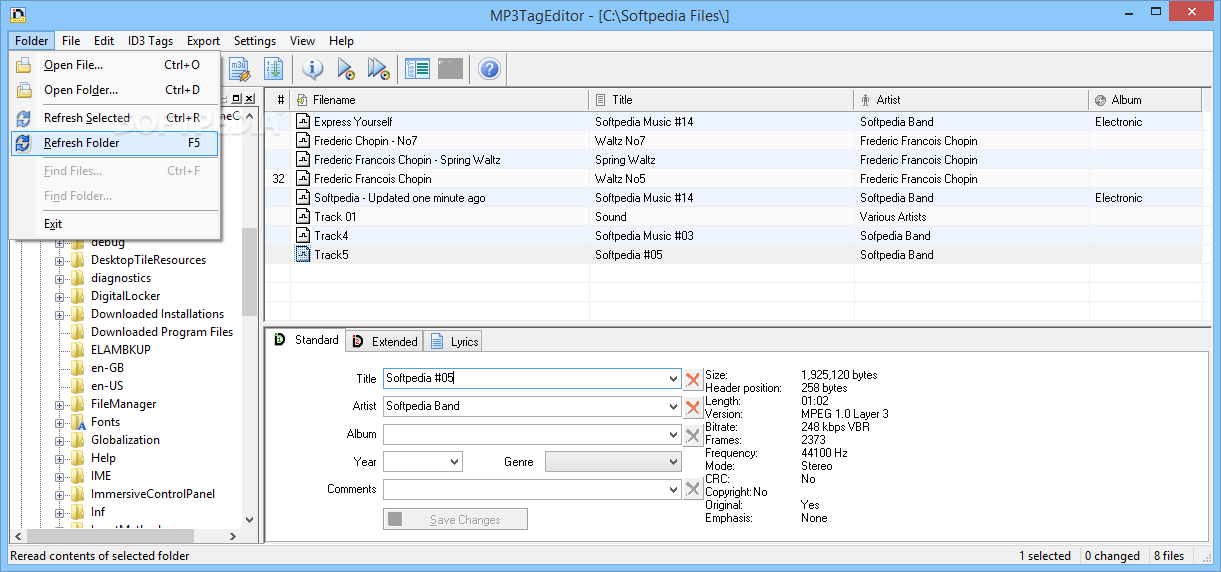
Task: Open the Year dropdown
Action: [x=454, y=462]
